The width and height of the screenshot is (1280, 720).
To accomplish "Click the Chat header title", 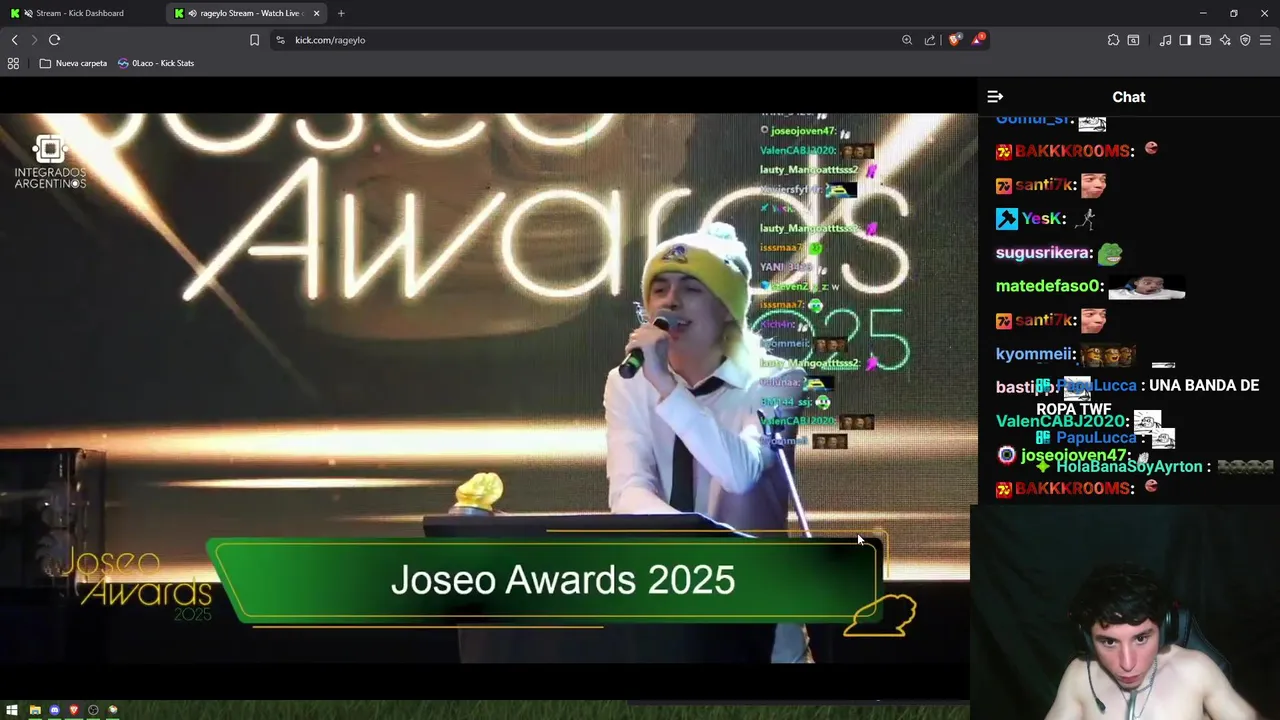I will tap(1129, 97).
